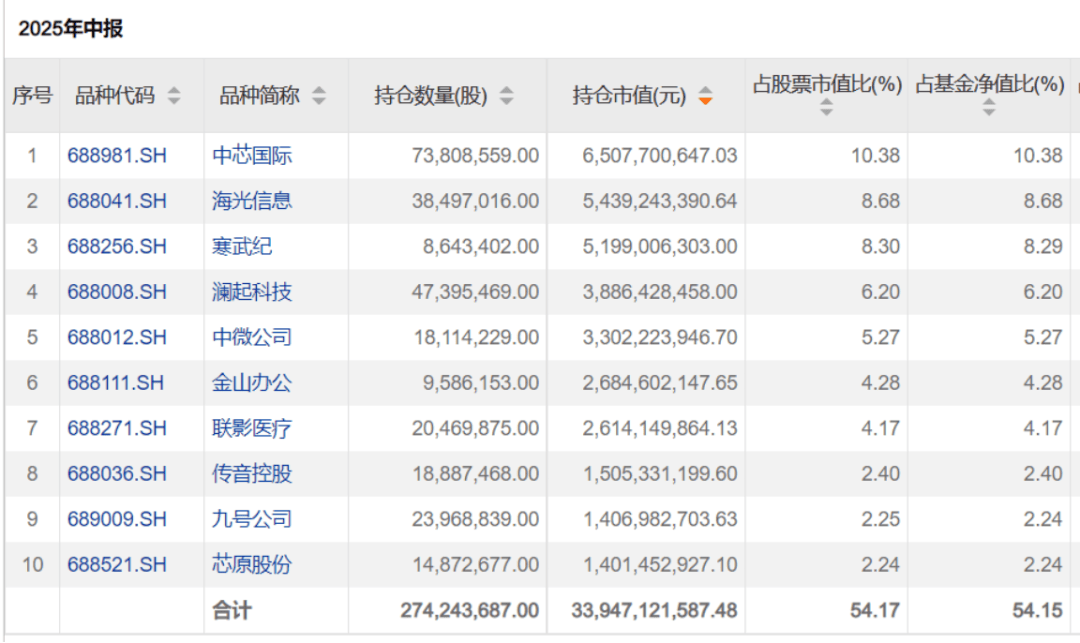This screenshot has height=643, width=1080.
Task: Select stock code 688008.SH
Action: [x=117, y=292]
